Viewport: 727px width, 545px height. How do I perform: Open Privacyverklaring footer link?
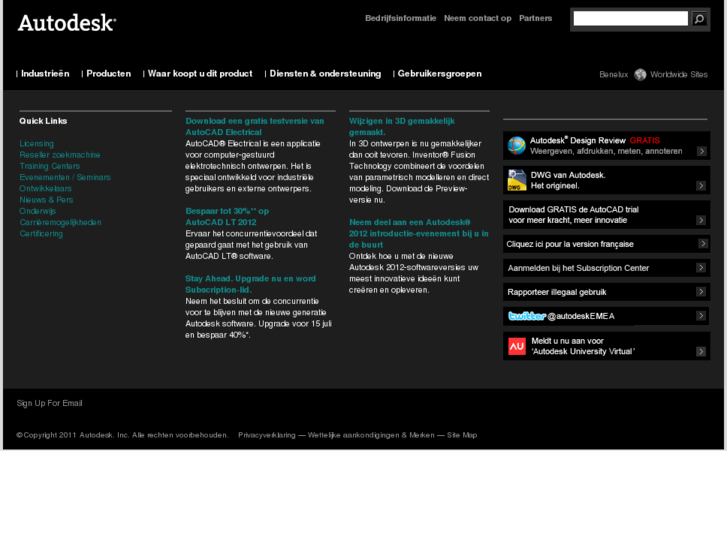(267, 435)
